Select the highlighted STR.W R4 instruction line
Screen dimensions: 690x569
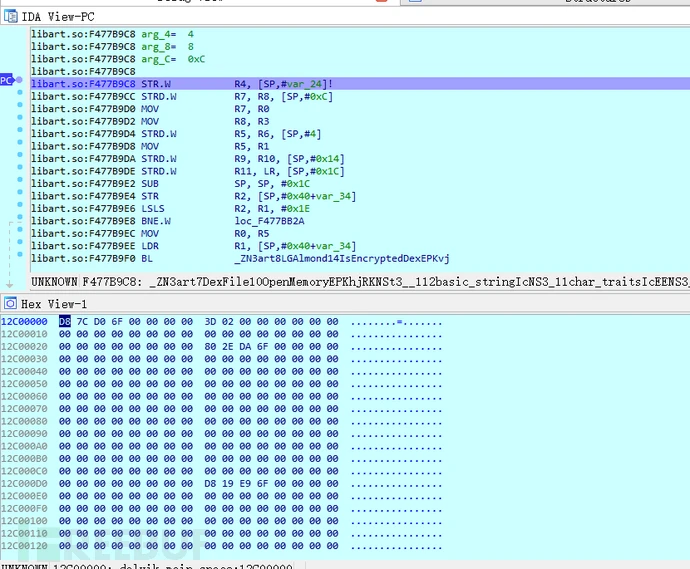[360, 84]
